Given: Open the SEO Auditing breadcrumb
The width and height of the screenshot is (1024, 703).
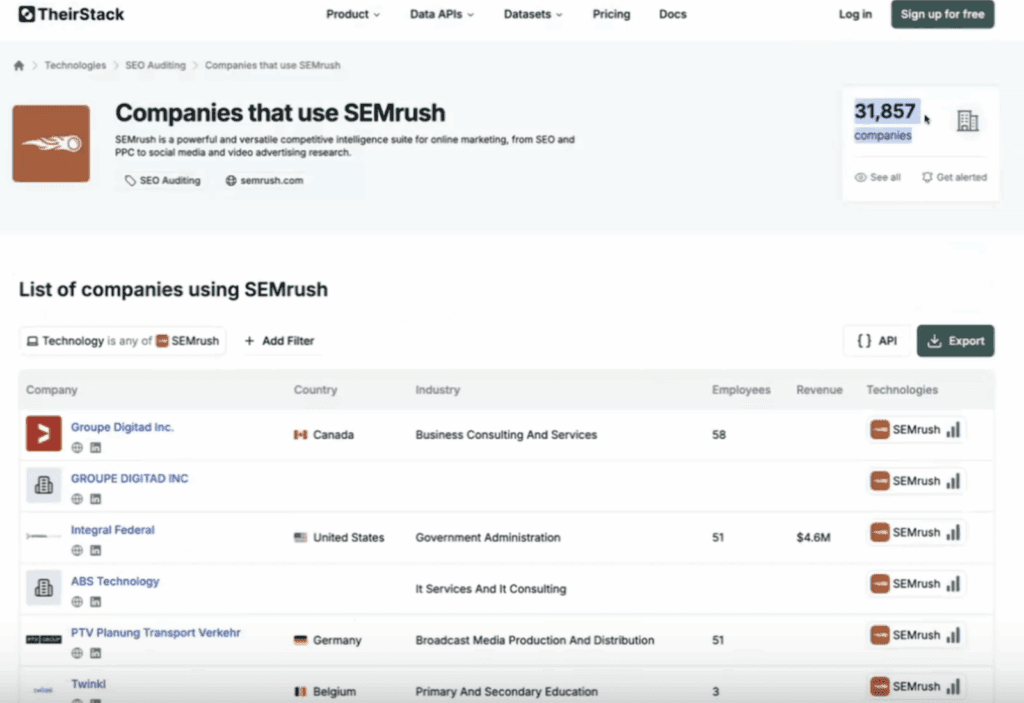Looking at the screenshot, I should [155, 65].
